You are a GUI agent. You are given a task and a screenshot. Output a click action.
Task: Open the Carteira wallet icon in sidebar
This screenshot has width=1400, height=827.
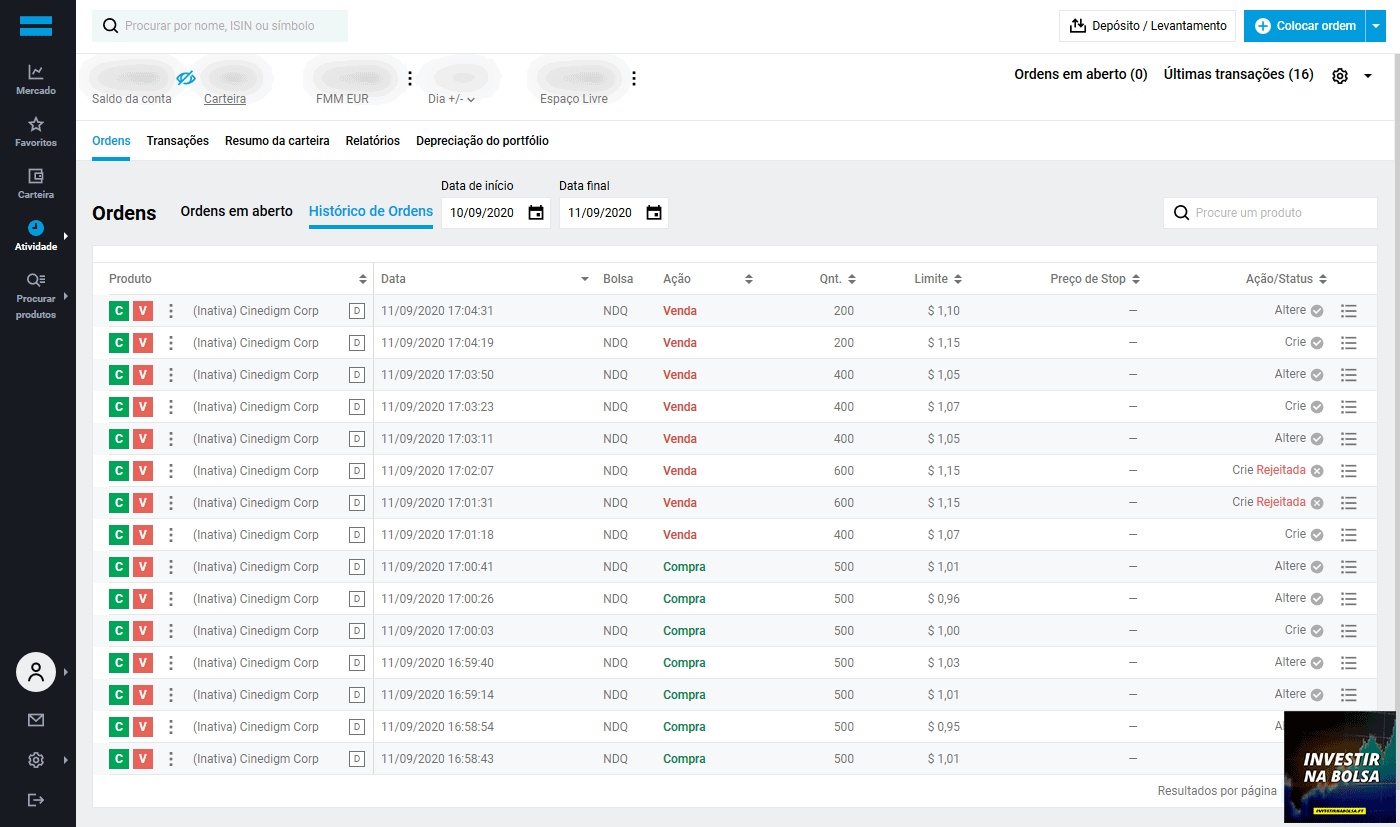point(36,183)
